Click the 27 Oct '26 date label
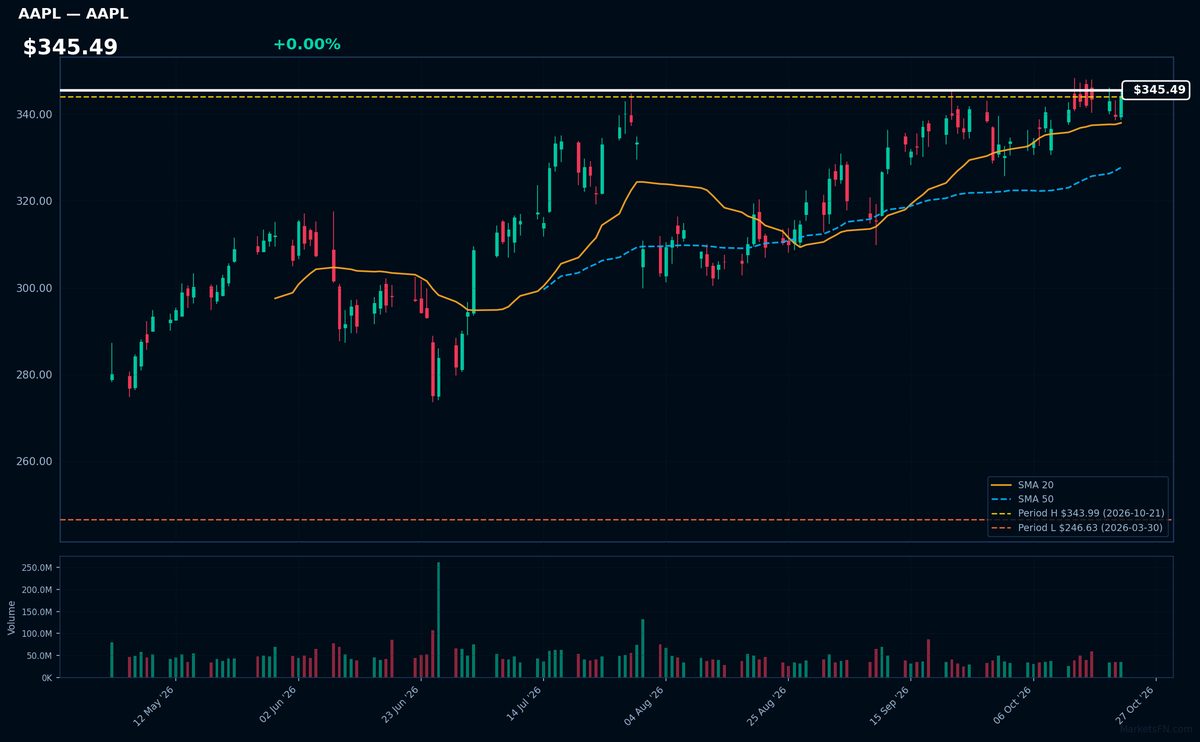This screenshot has height=742, width=1200. [x=1135, y=705]
